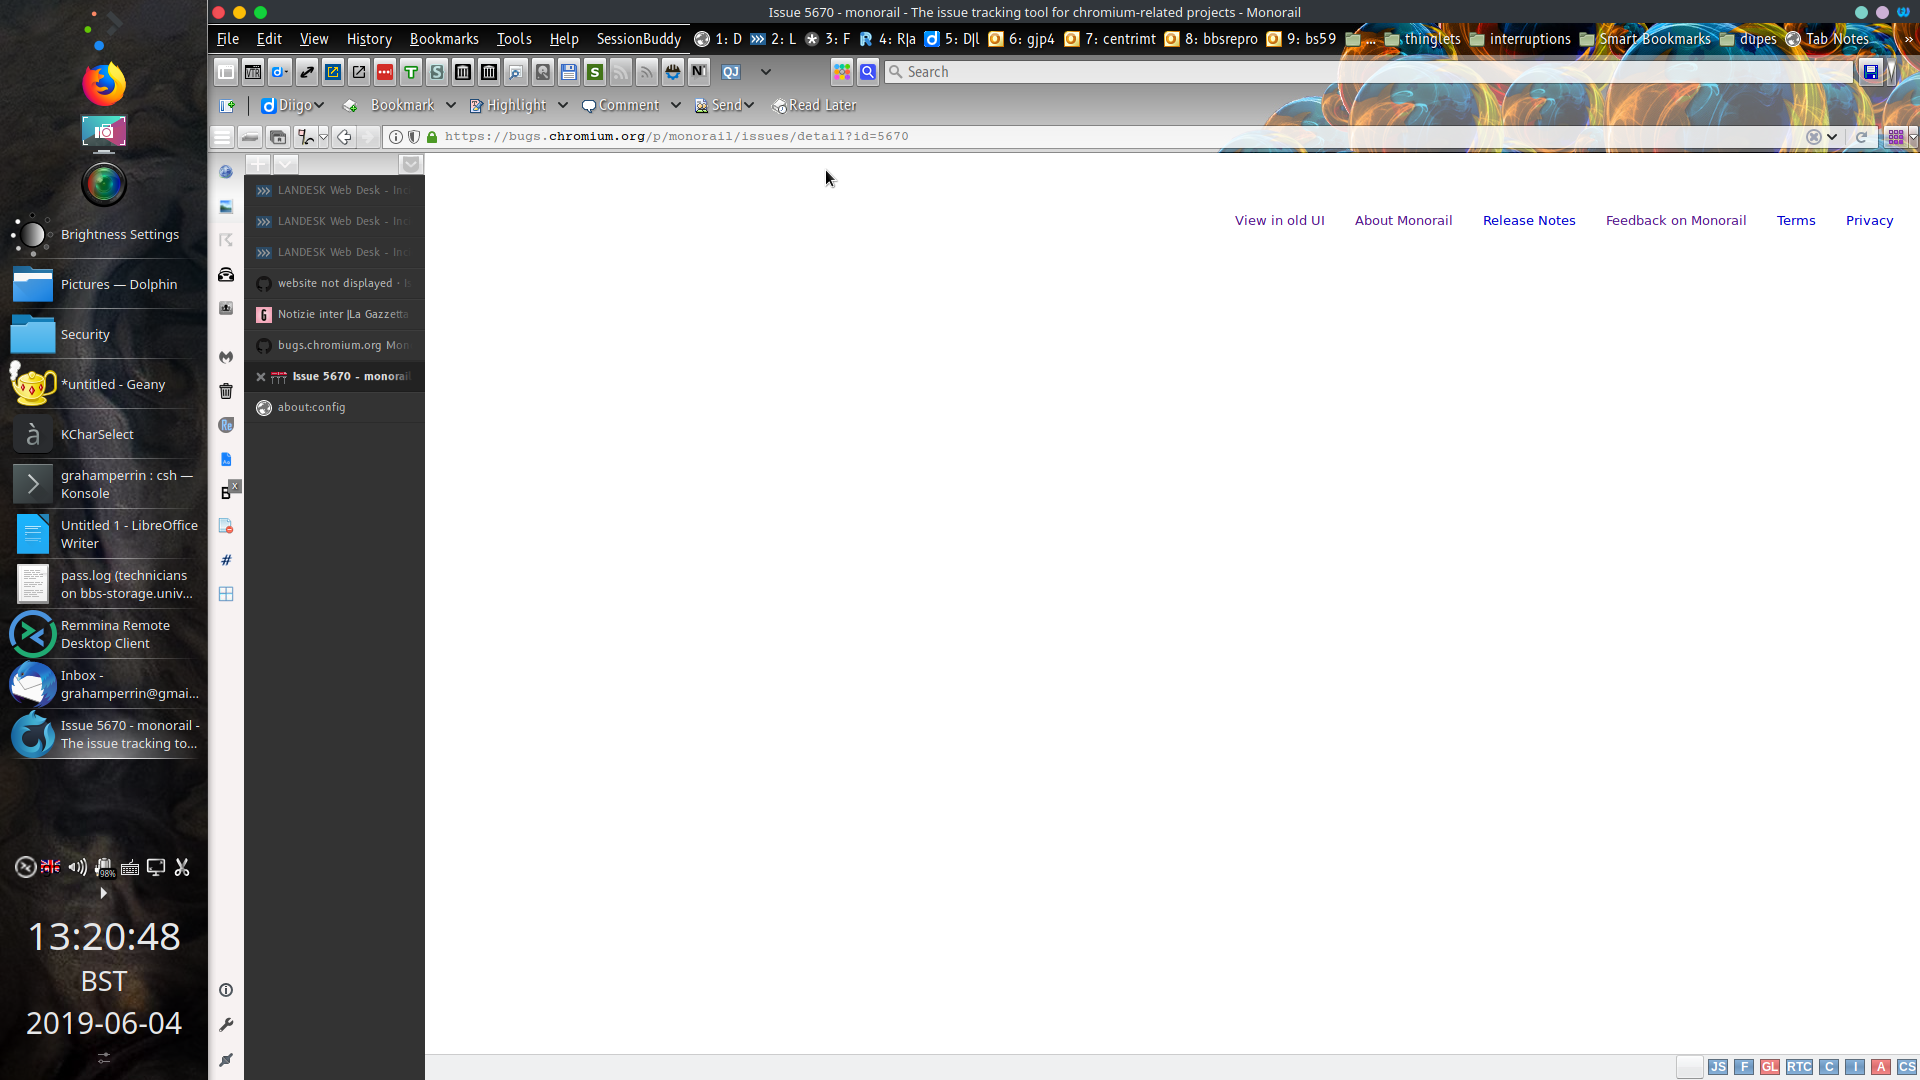The height and width of the screenshot is (1080, 1920).
Task: Click the RSS subscribe icon in the toolbar
Action: click(x=648, y=72)
